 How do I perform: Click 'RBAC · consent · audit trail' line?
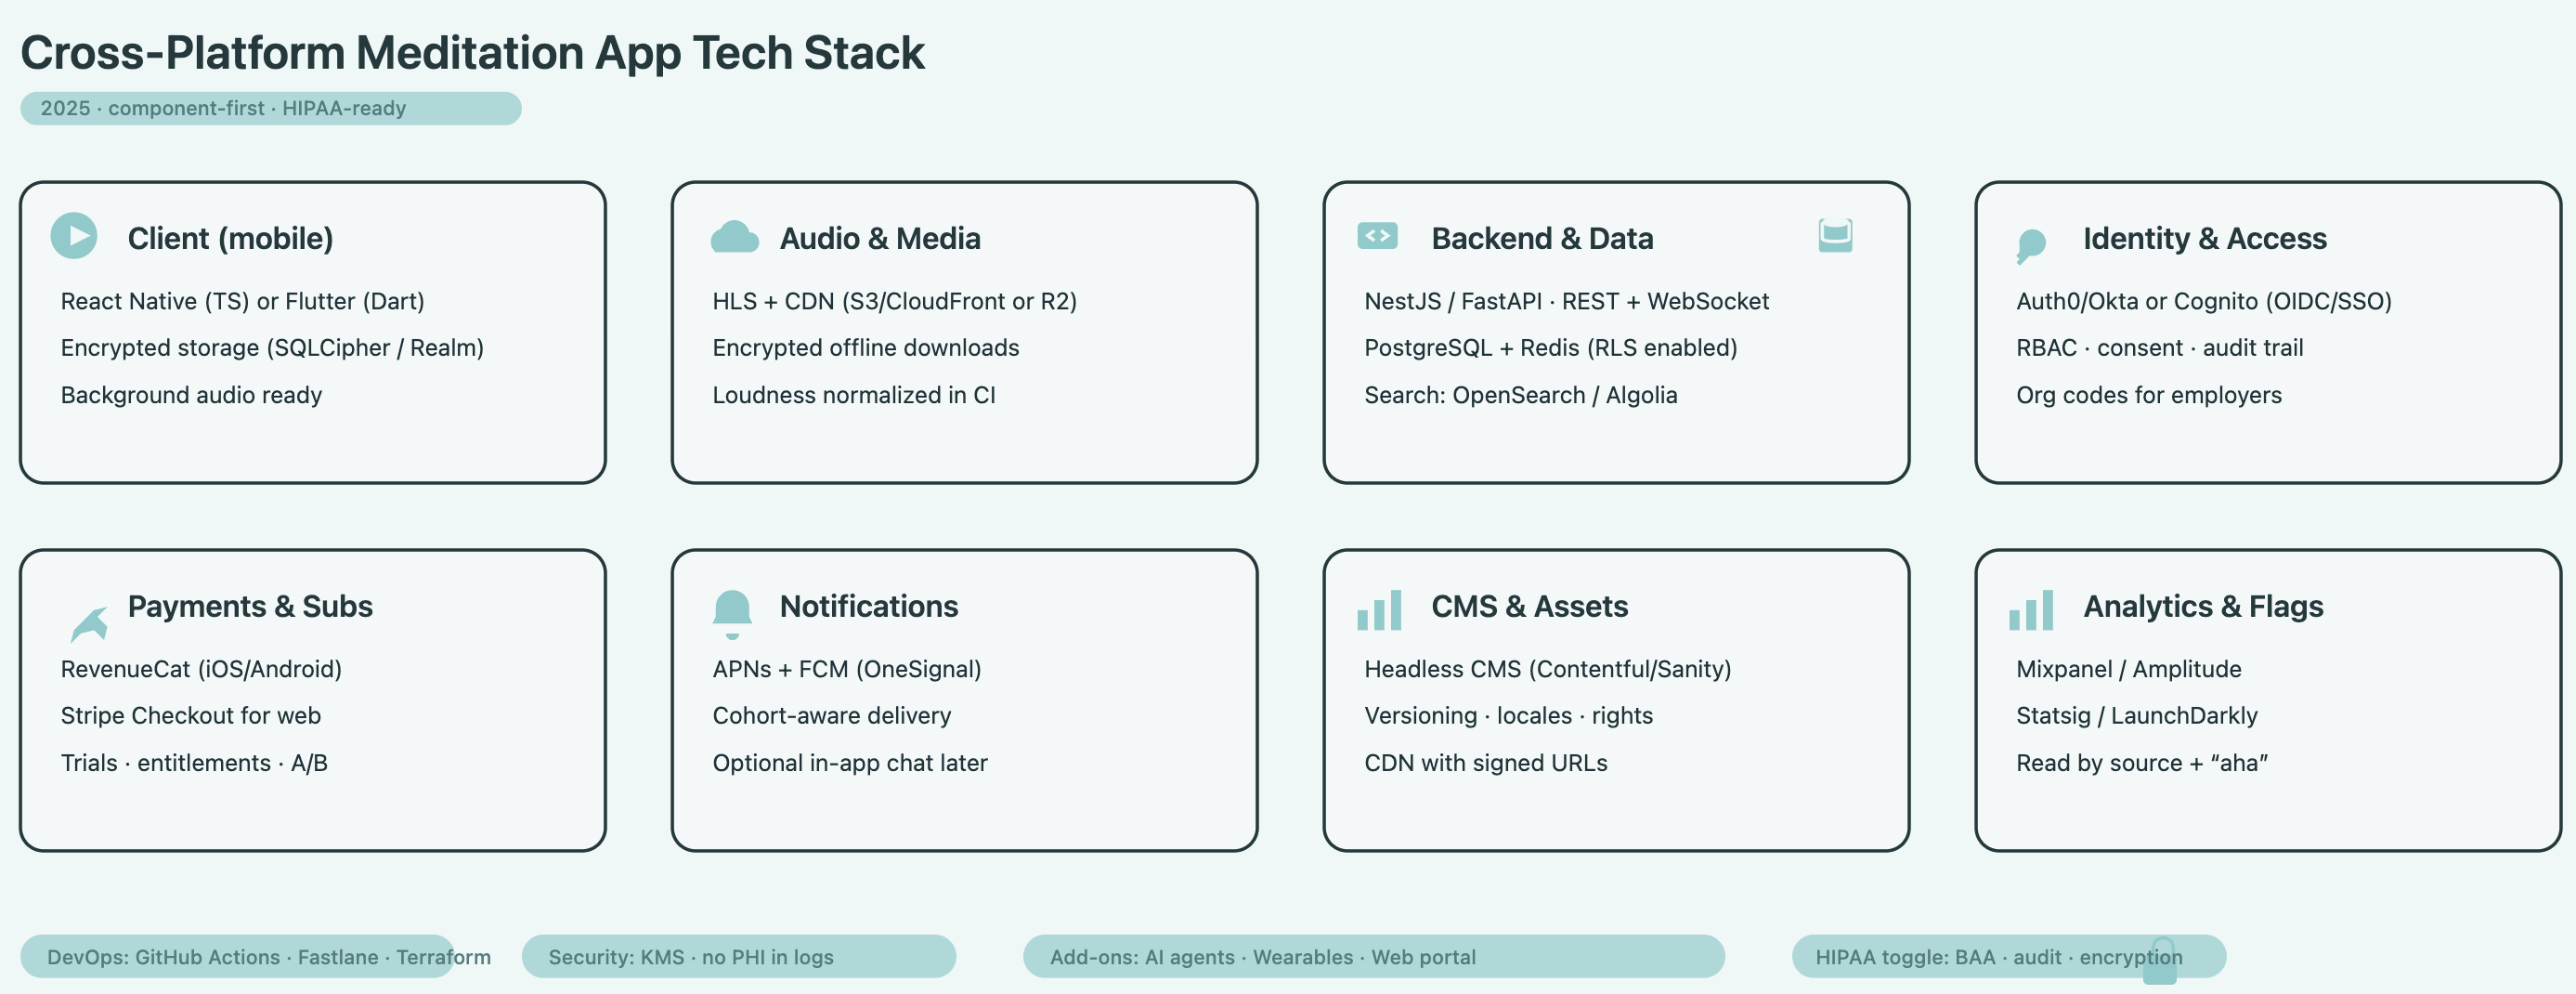[x=2159, y=347]
